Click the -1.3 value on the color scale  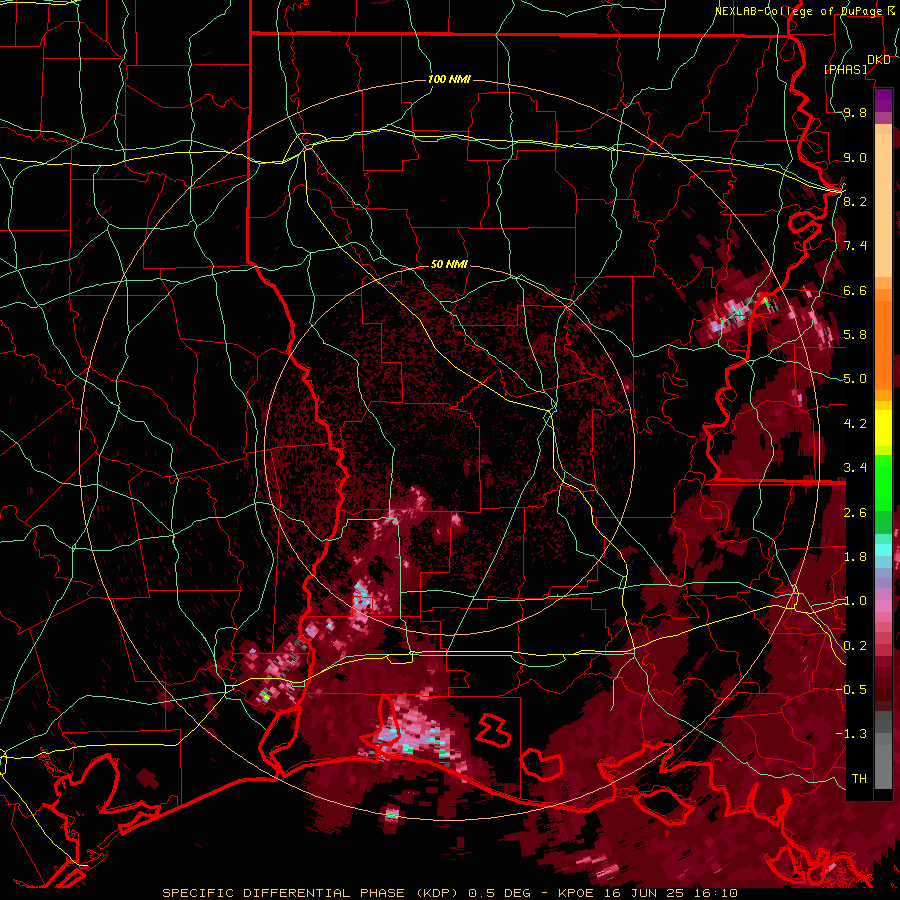tap(851, 734)
